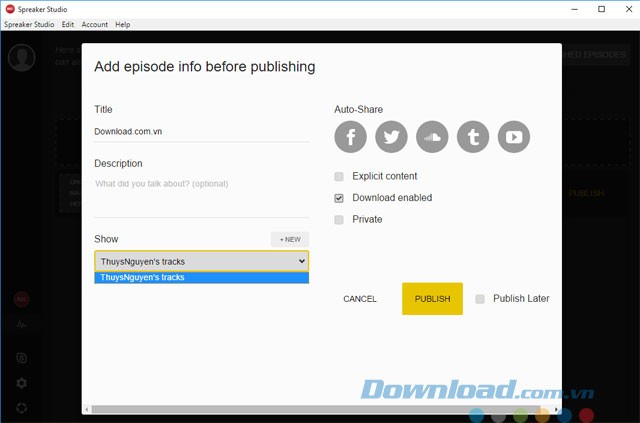Open the Edit menu

(x=68, y=24)
